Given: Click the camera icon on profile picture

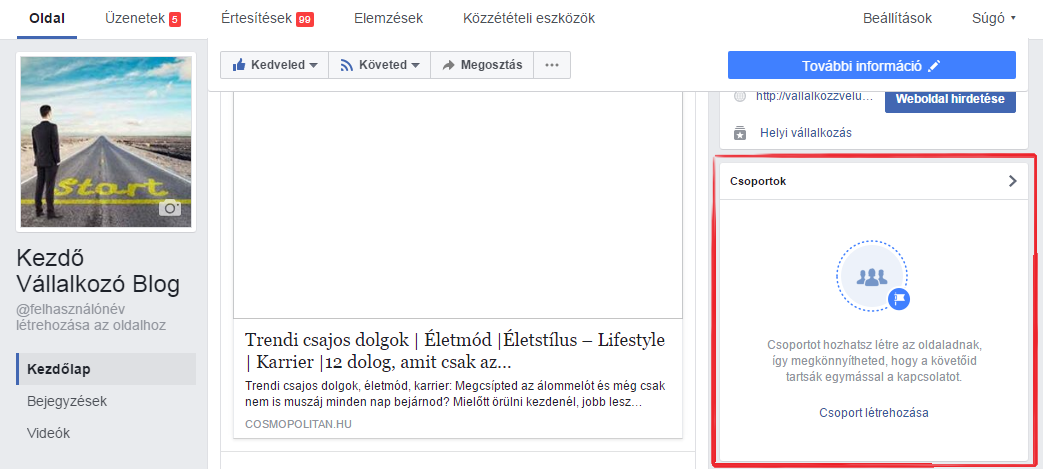Looking at the screenshot, I should click(170, 208).
